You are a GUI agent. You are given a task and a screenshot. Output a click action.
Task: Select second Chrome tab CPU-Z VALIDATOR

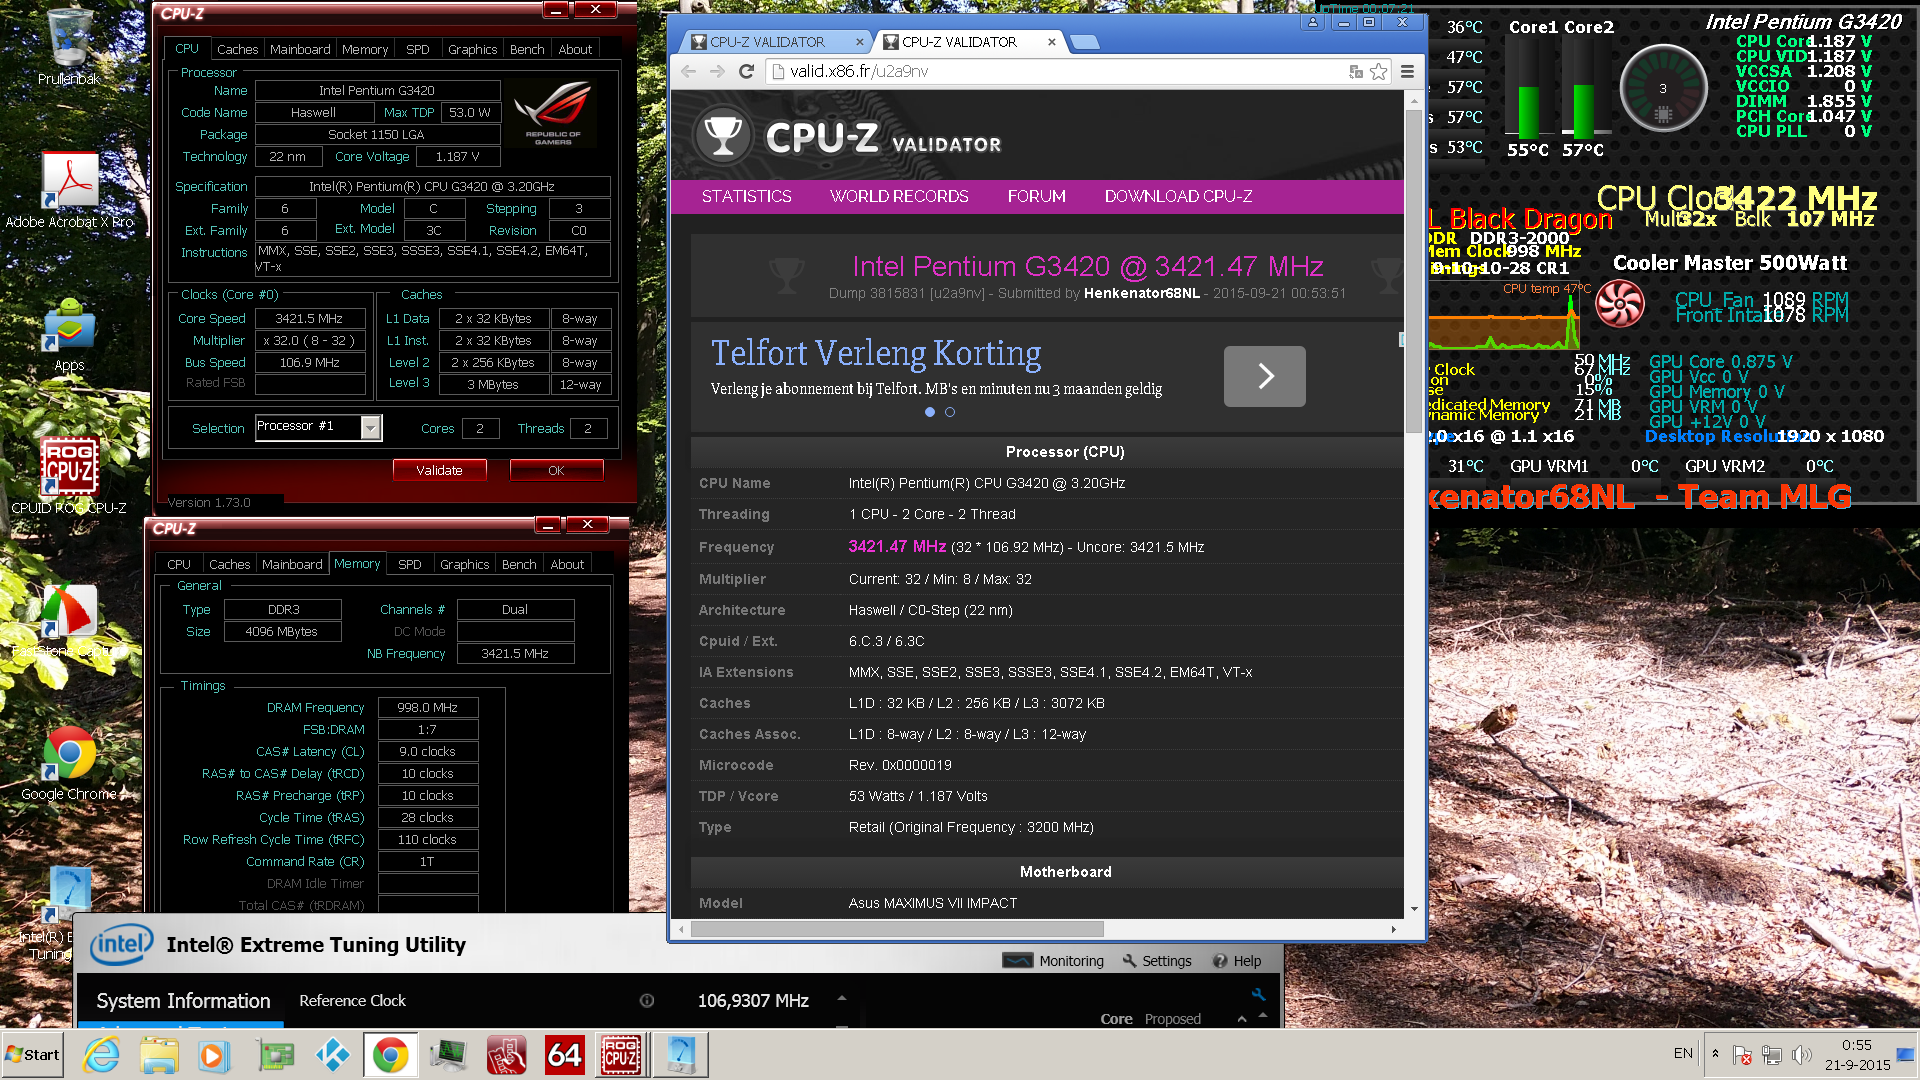point(958,42)
